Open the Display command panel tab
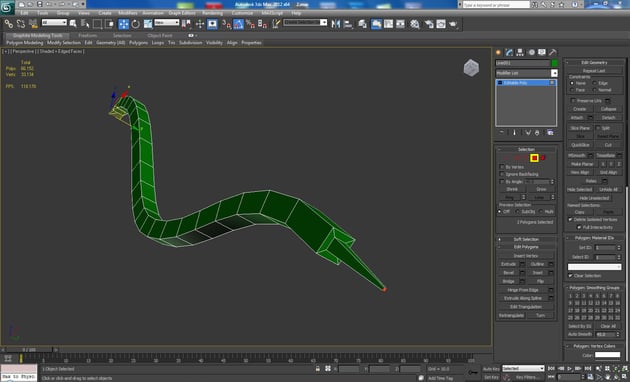The height and width of the screenshot is (382, 630). (x=542, y=52)
